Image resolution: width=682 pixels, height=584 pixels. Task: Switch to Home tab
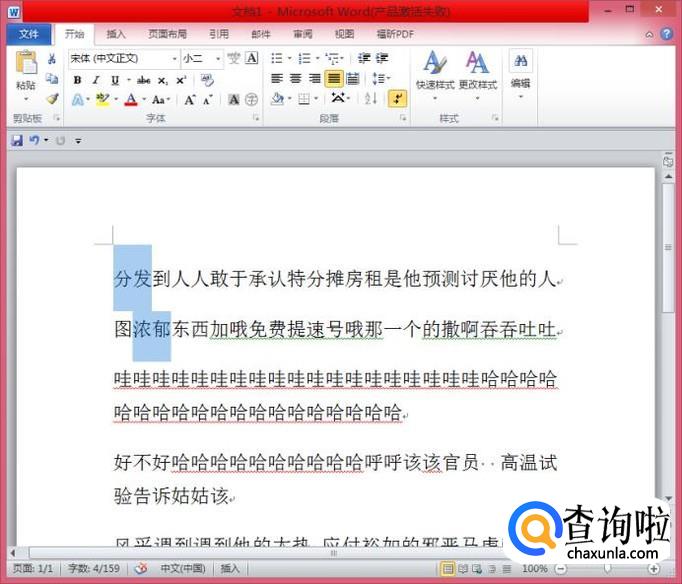click(x=74, y=34)
